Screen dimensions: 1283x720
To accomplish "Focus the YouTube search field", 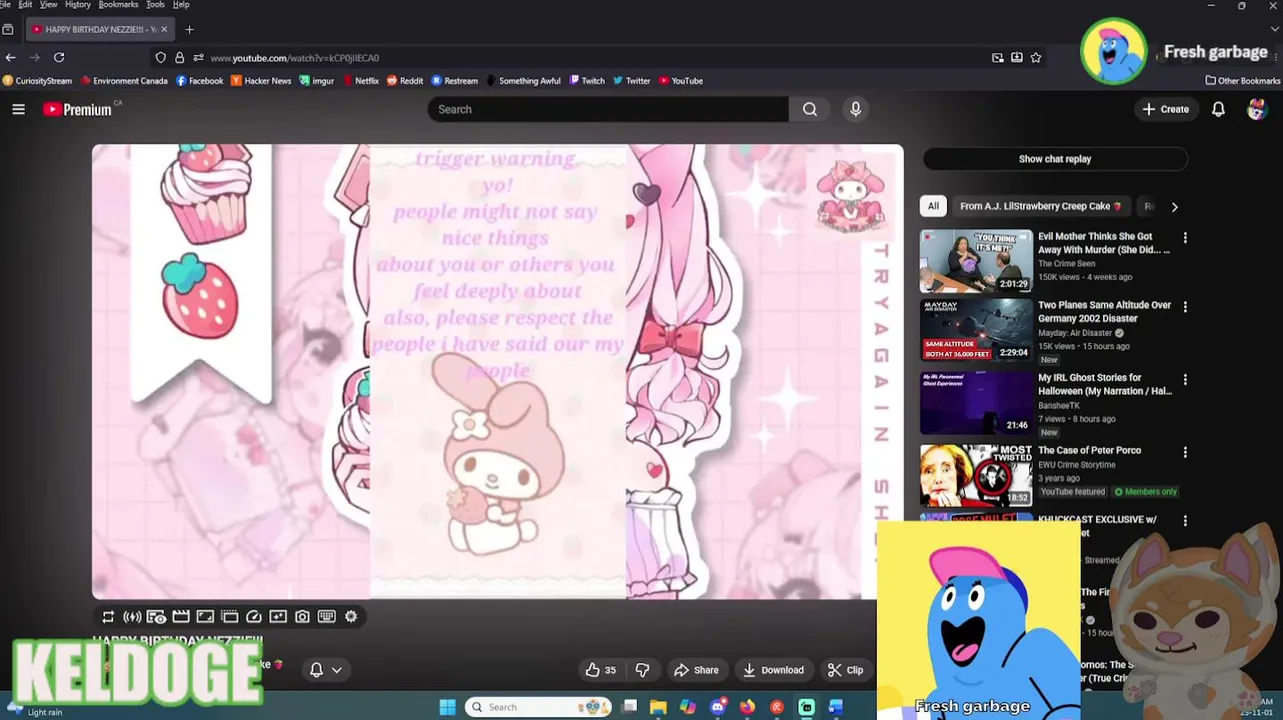I will point(608,109).
